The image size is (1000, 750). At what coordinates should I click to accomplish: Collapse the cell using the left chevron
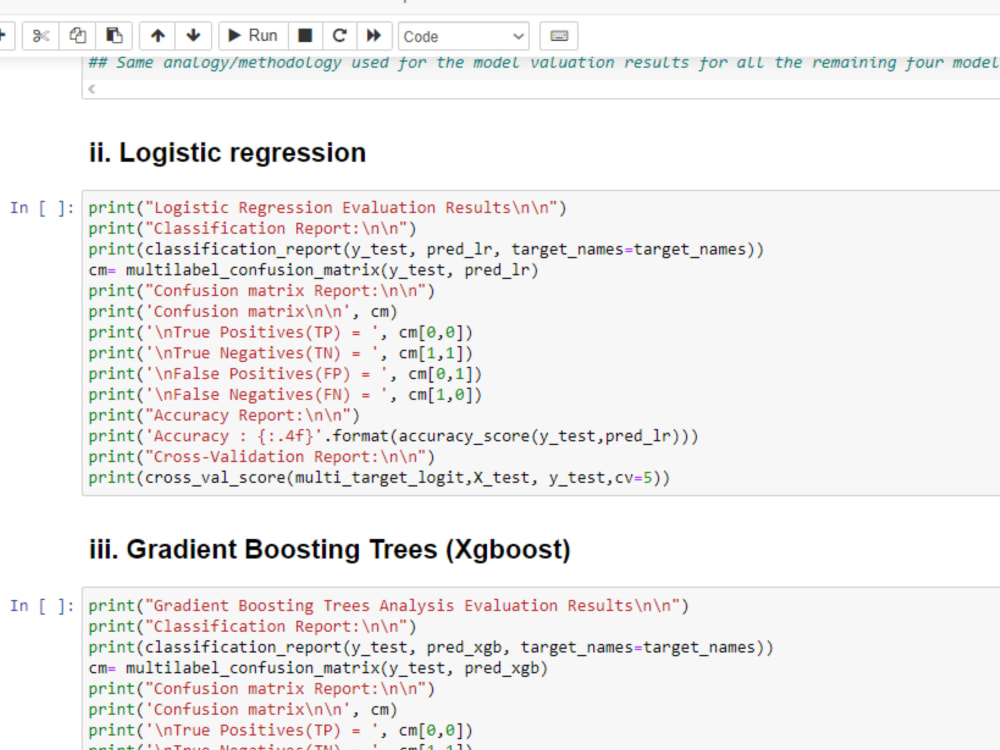(90, 89)
